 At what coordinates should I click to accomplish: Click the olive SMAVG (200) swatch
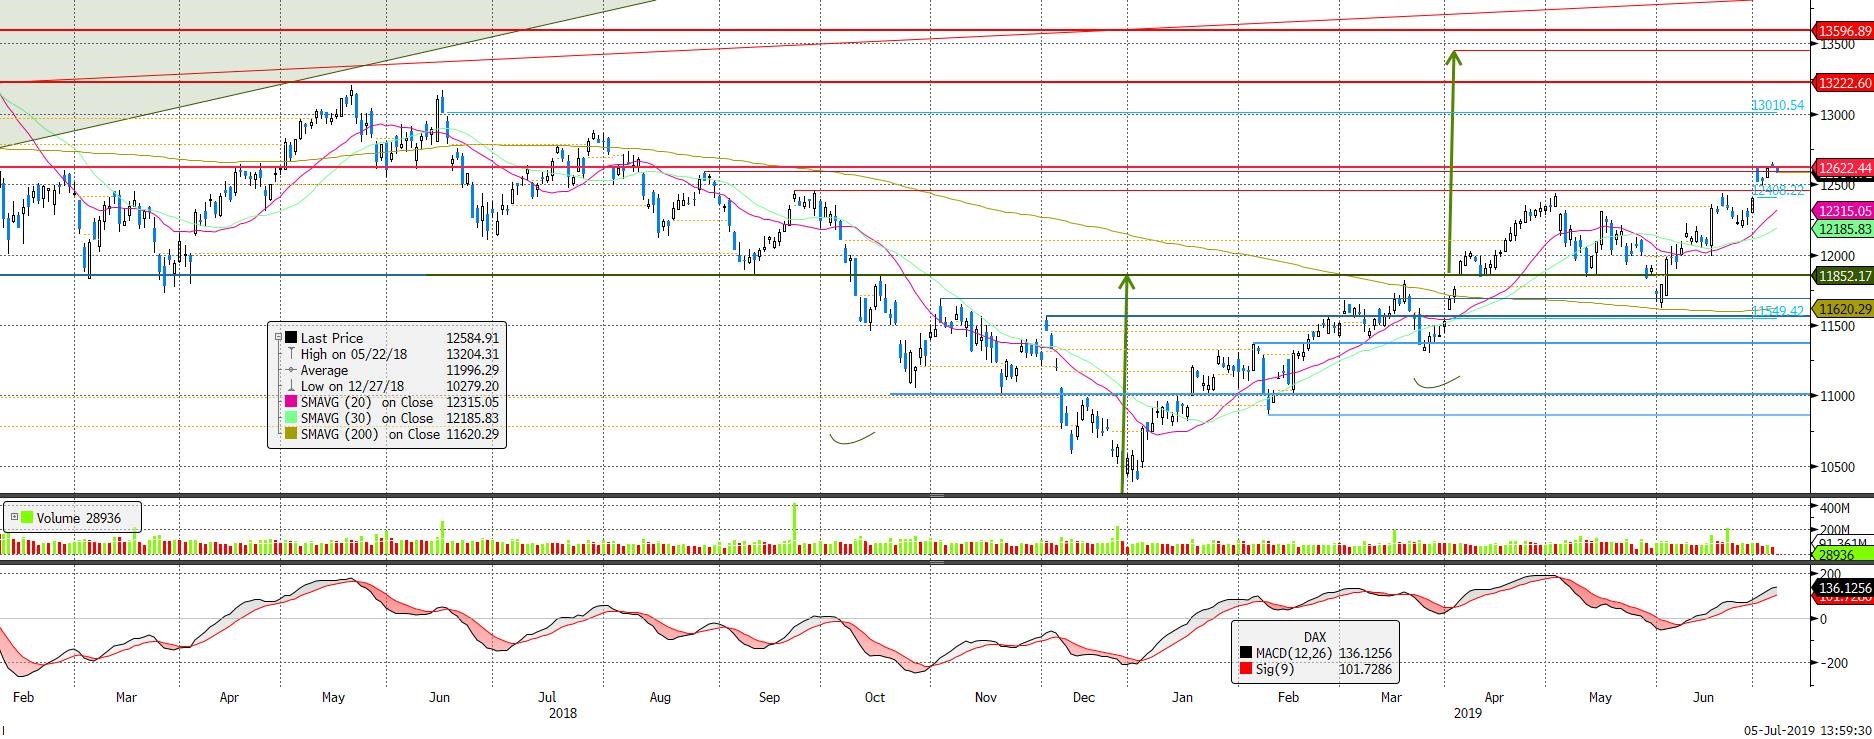pyautogui.click(x=291, y=434)
